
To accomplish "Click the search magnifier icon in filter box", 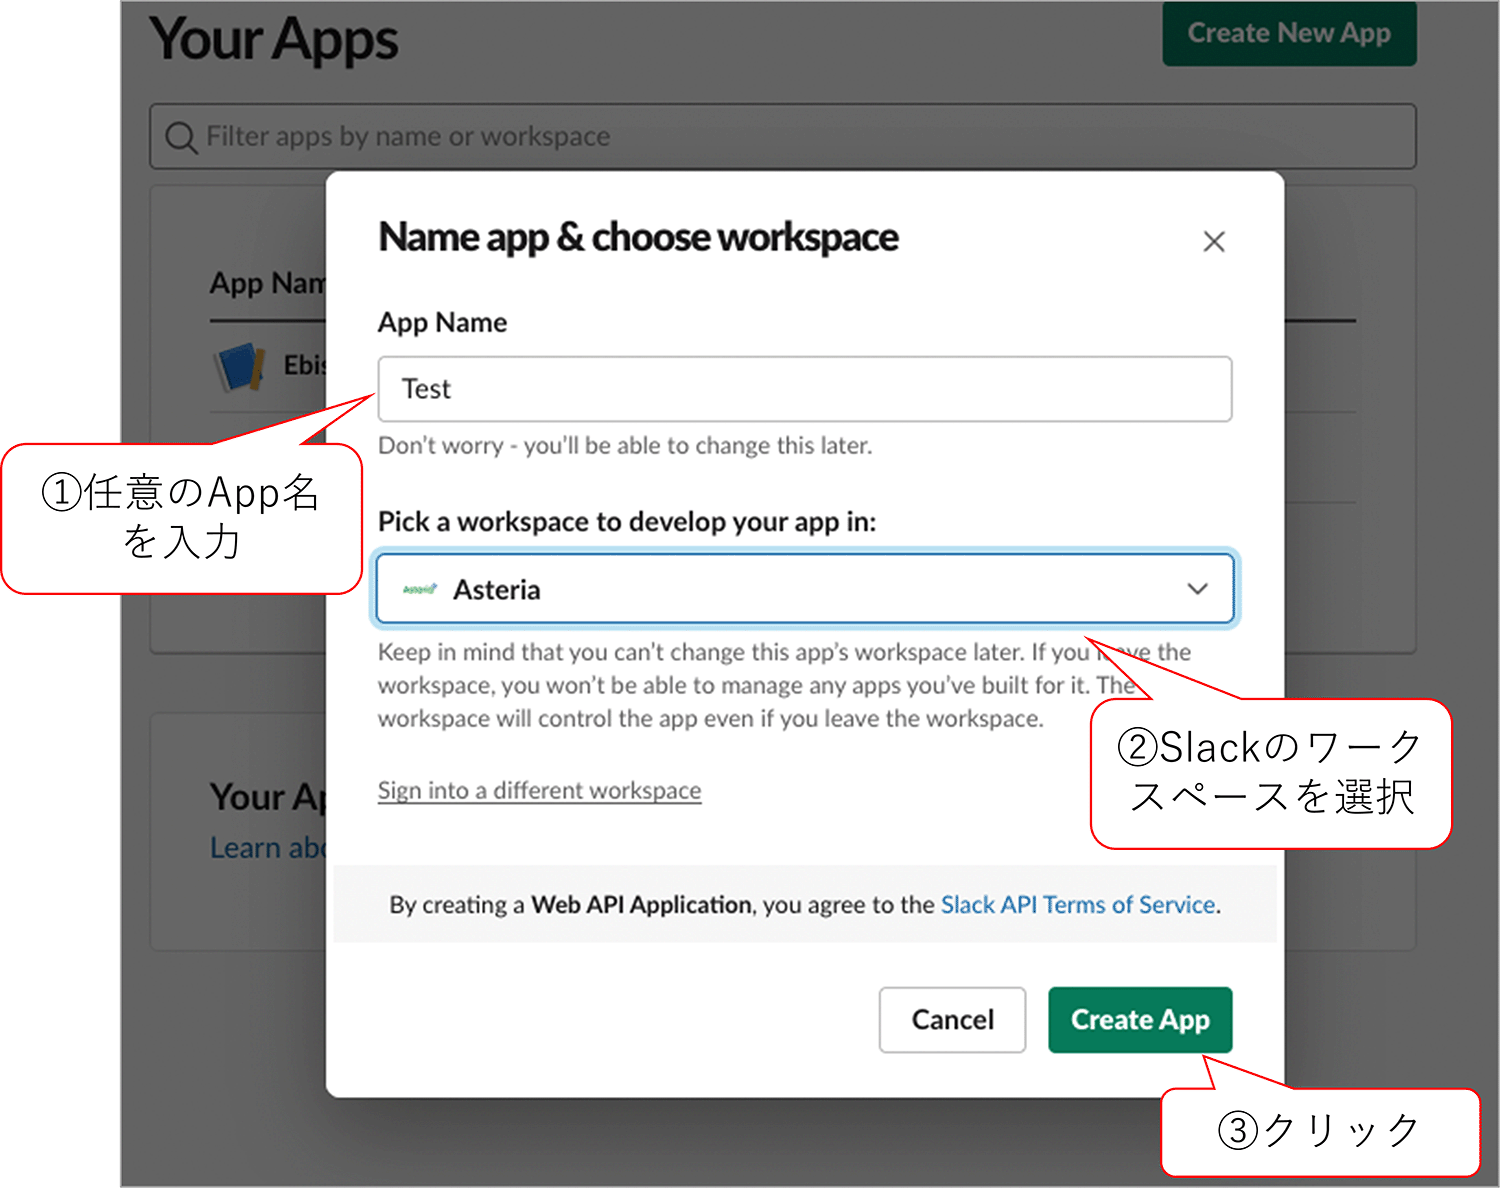I will tap(181, 137).
